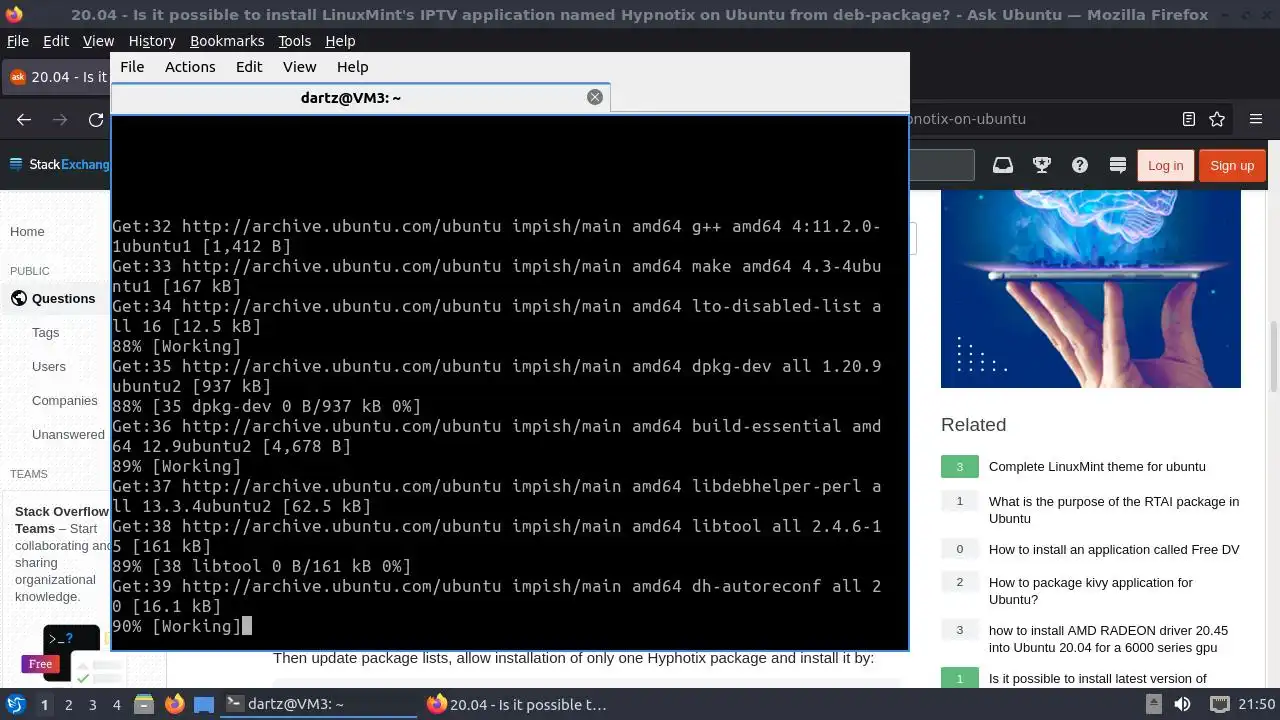Open the terminal View menu
This screenshot has height=720, width=1280.
(299, 67)
